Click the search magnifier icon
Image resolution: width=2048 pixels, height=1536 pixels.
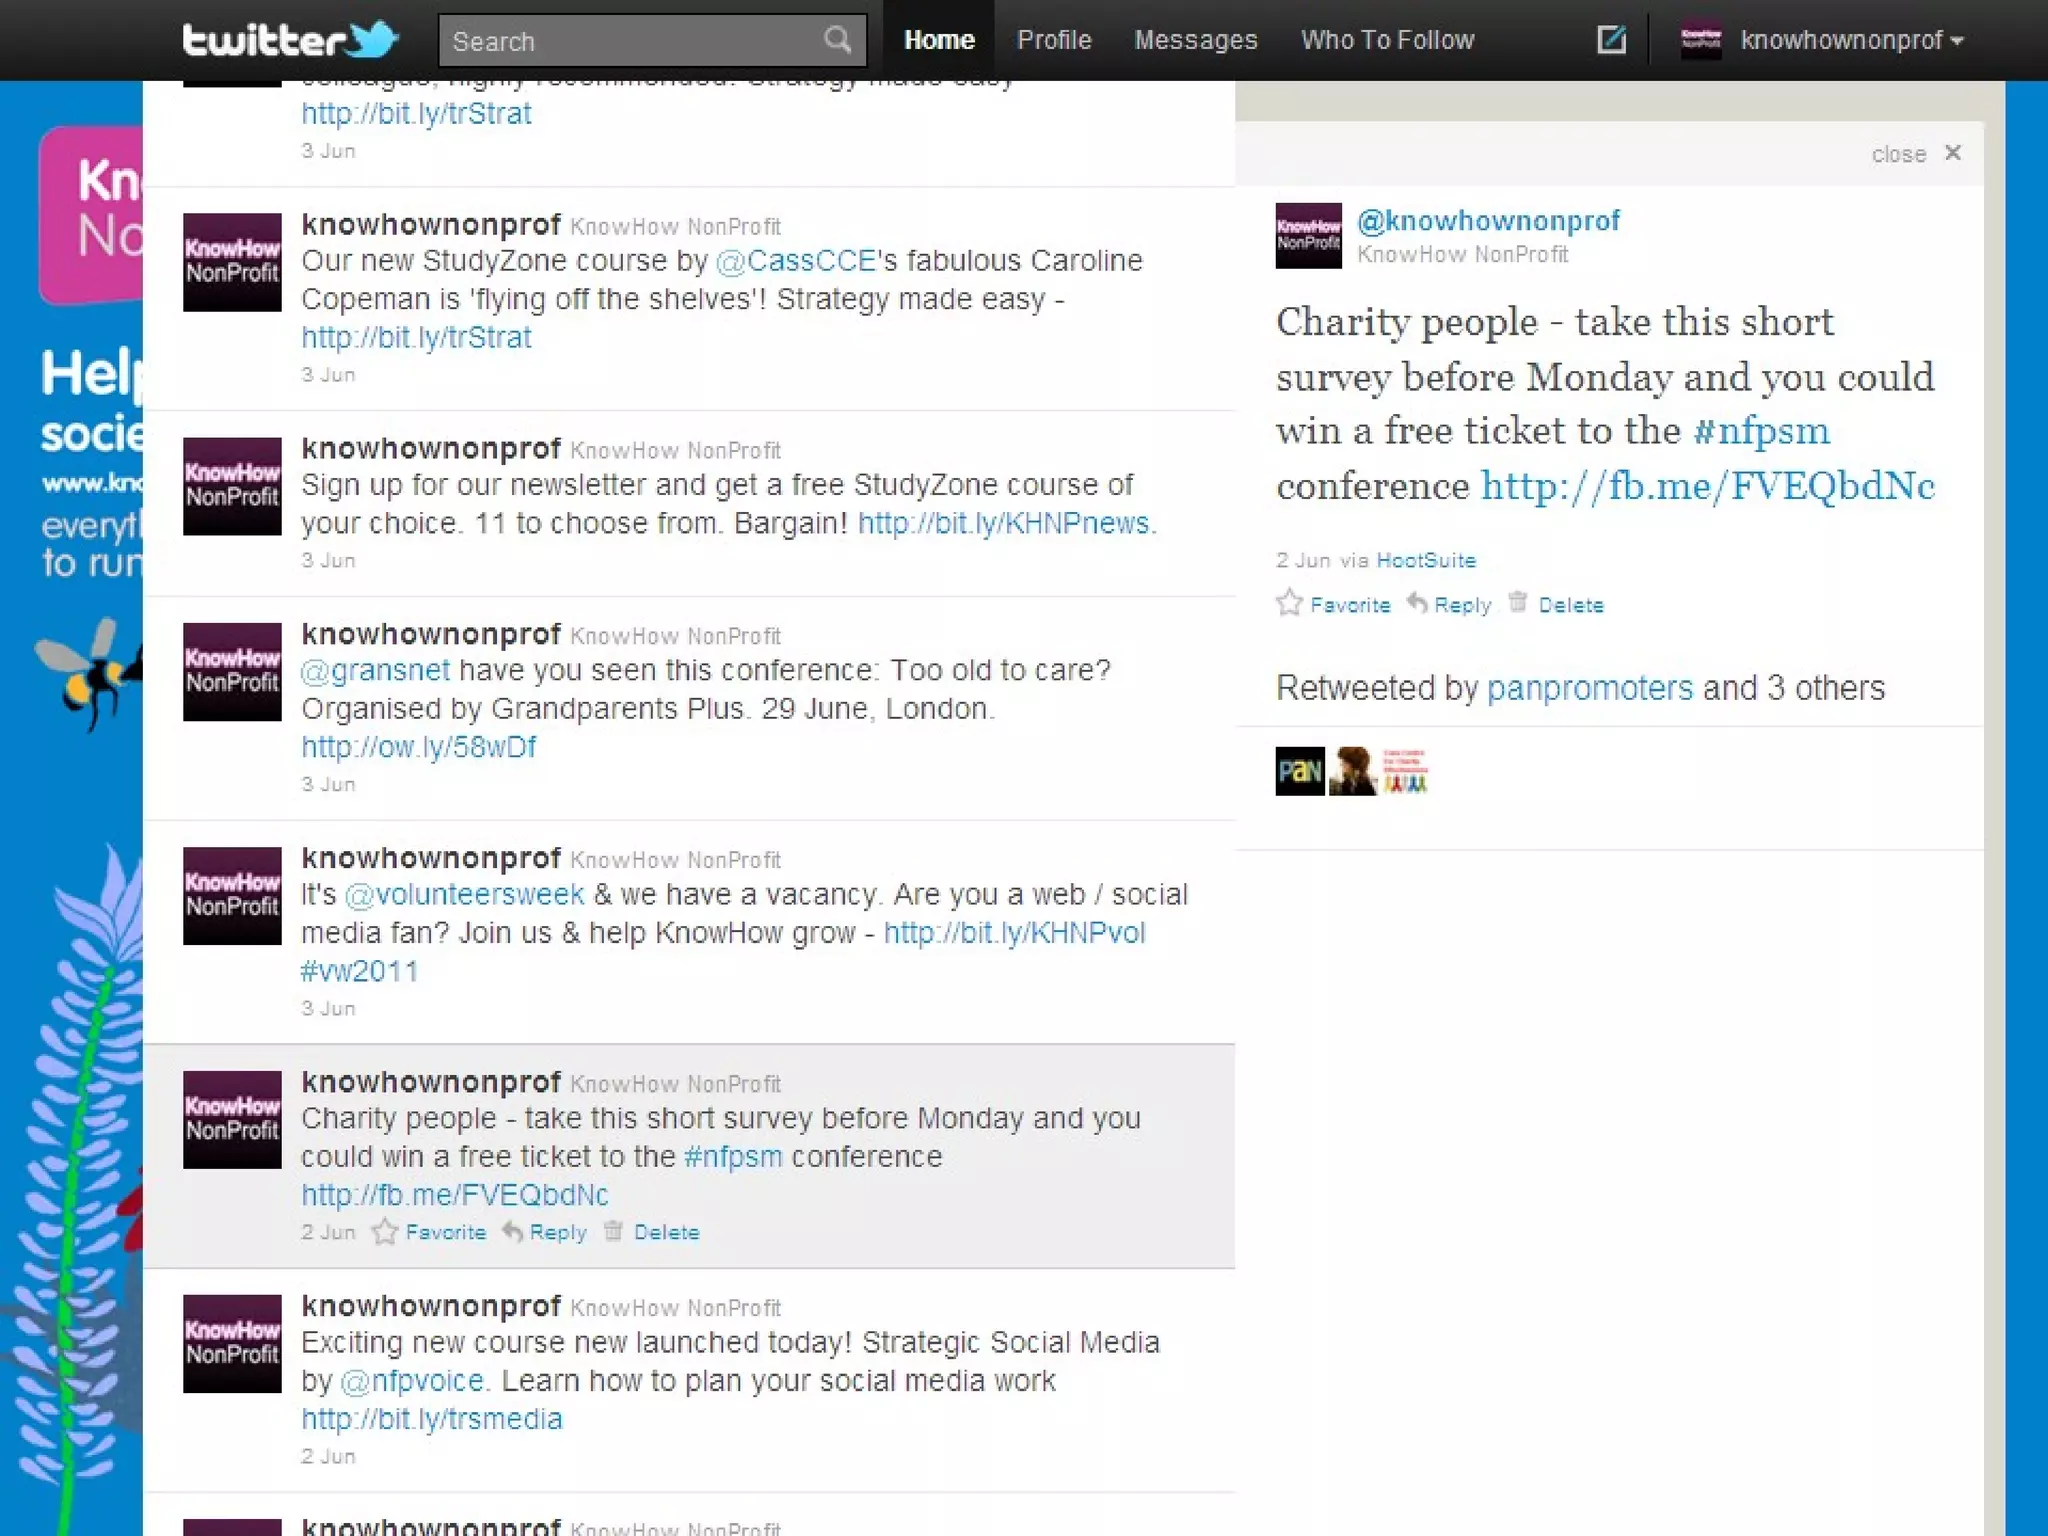pos(837,40)
